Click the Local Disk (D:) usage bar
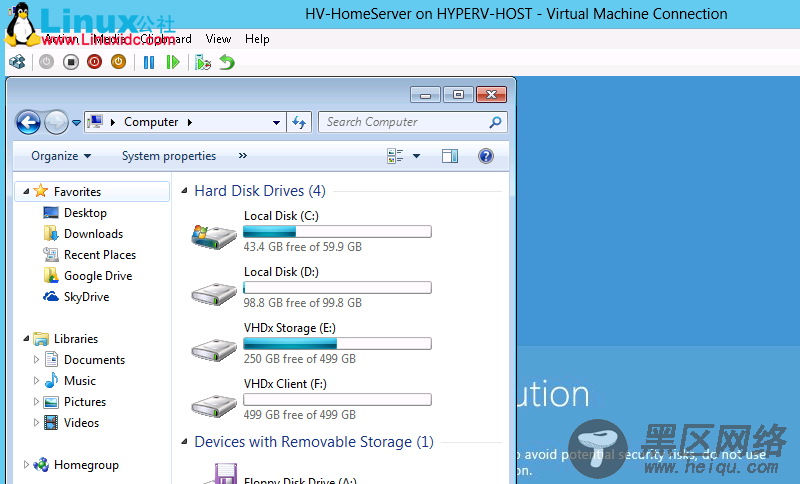 click(337, 288)
